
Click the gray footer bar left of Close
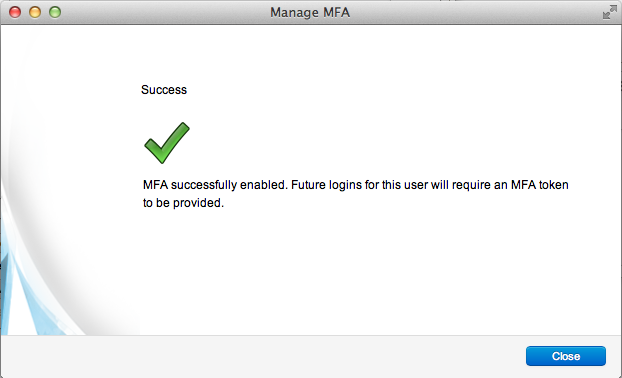click(x=262, y=356)
